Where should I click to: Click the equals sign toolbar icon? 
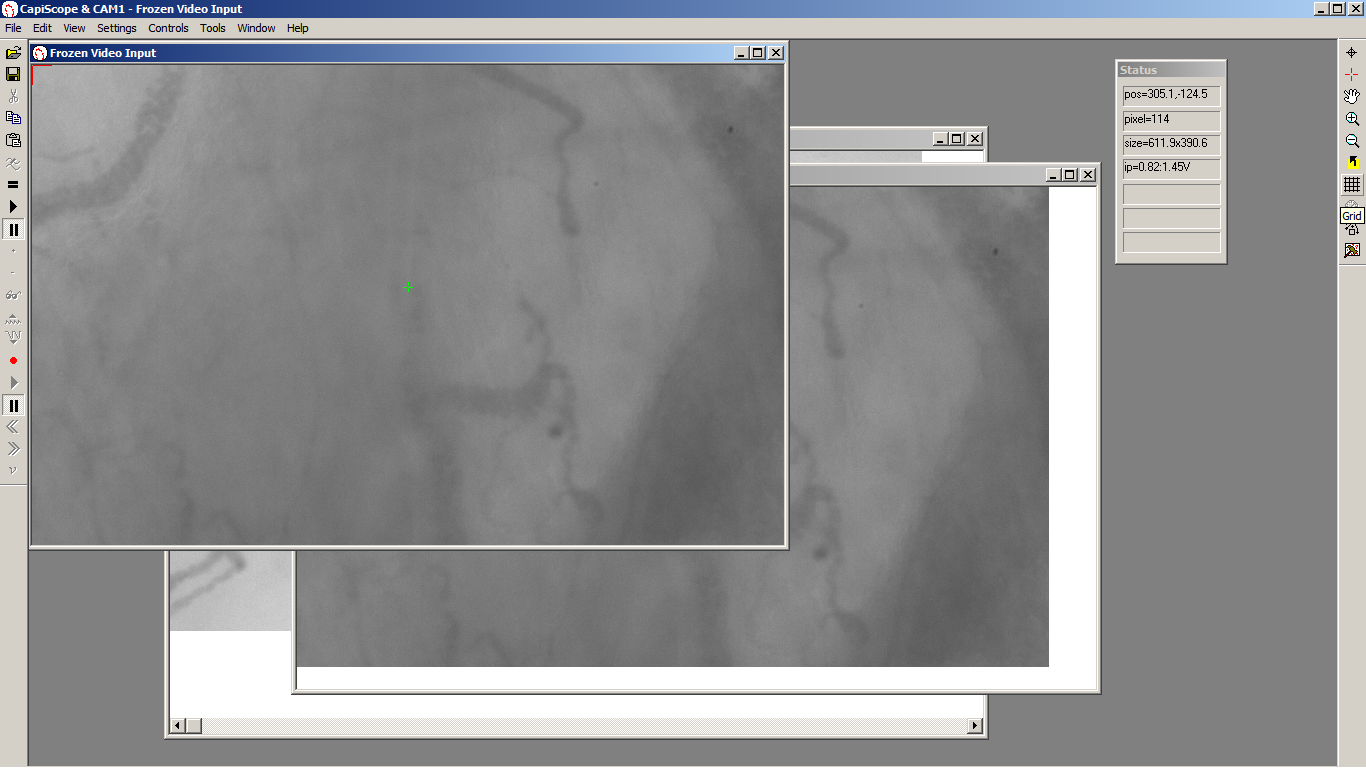[13, 184]
